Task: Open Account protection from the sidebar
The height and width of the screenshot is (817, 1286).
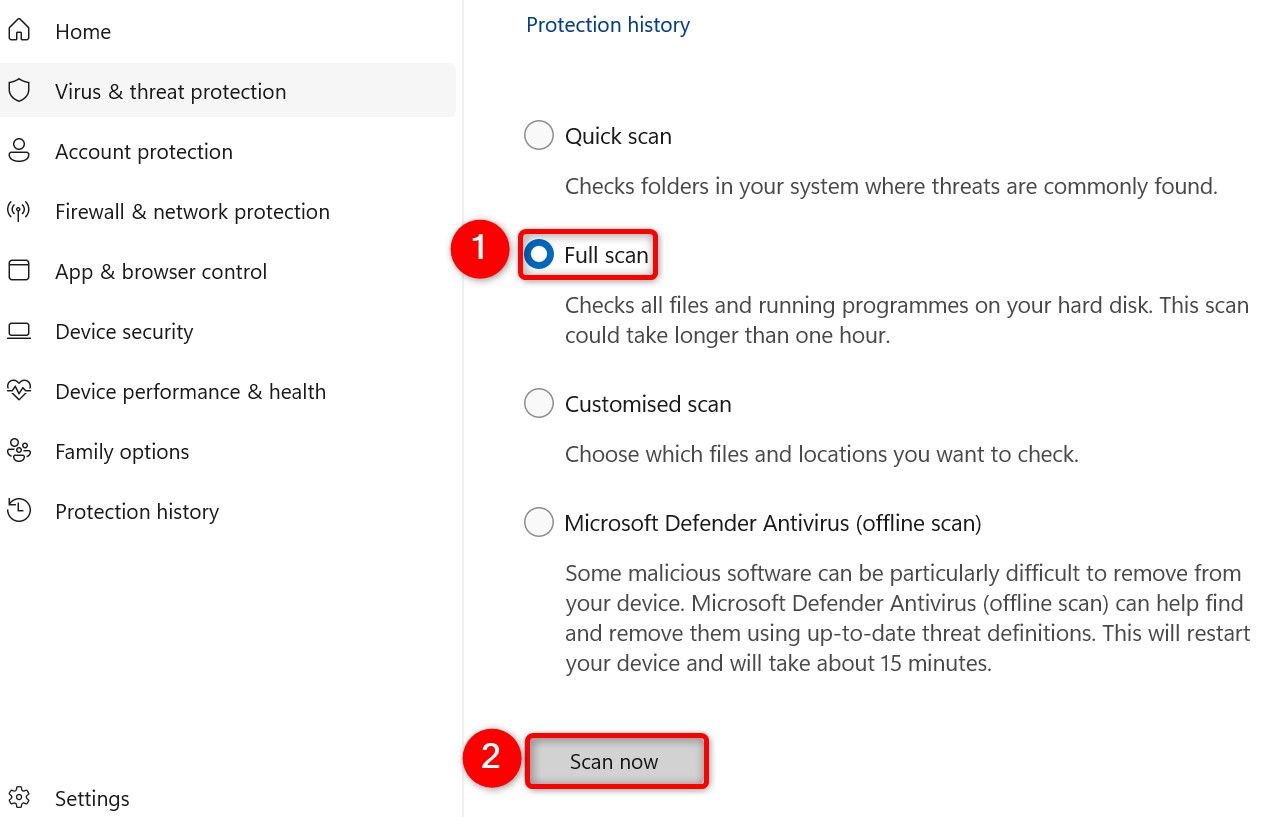Action: (143, 151)
